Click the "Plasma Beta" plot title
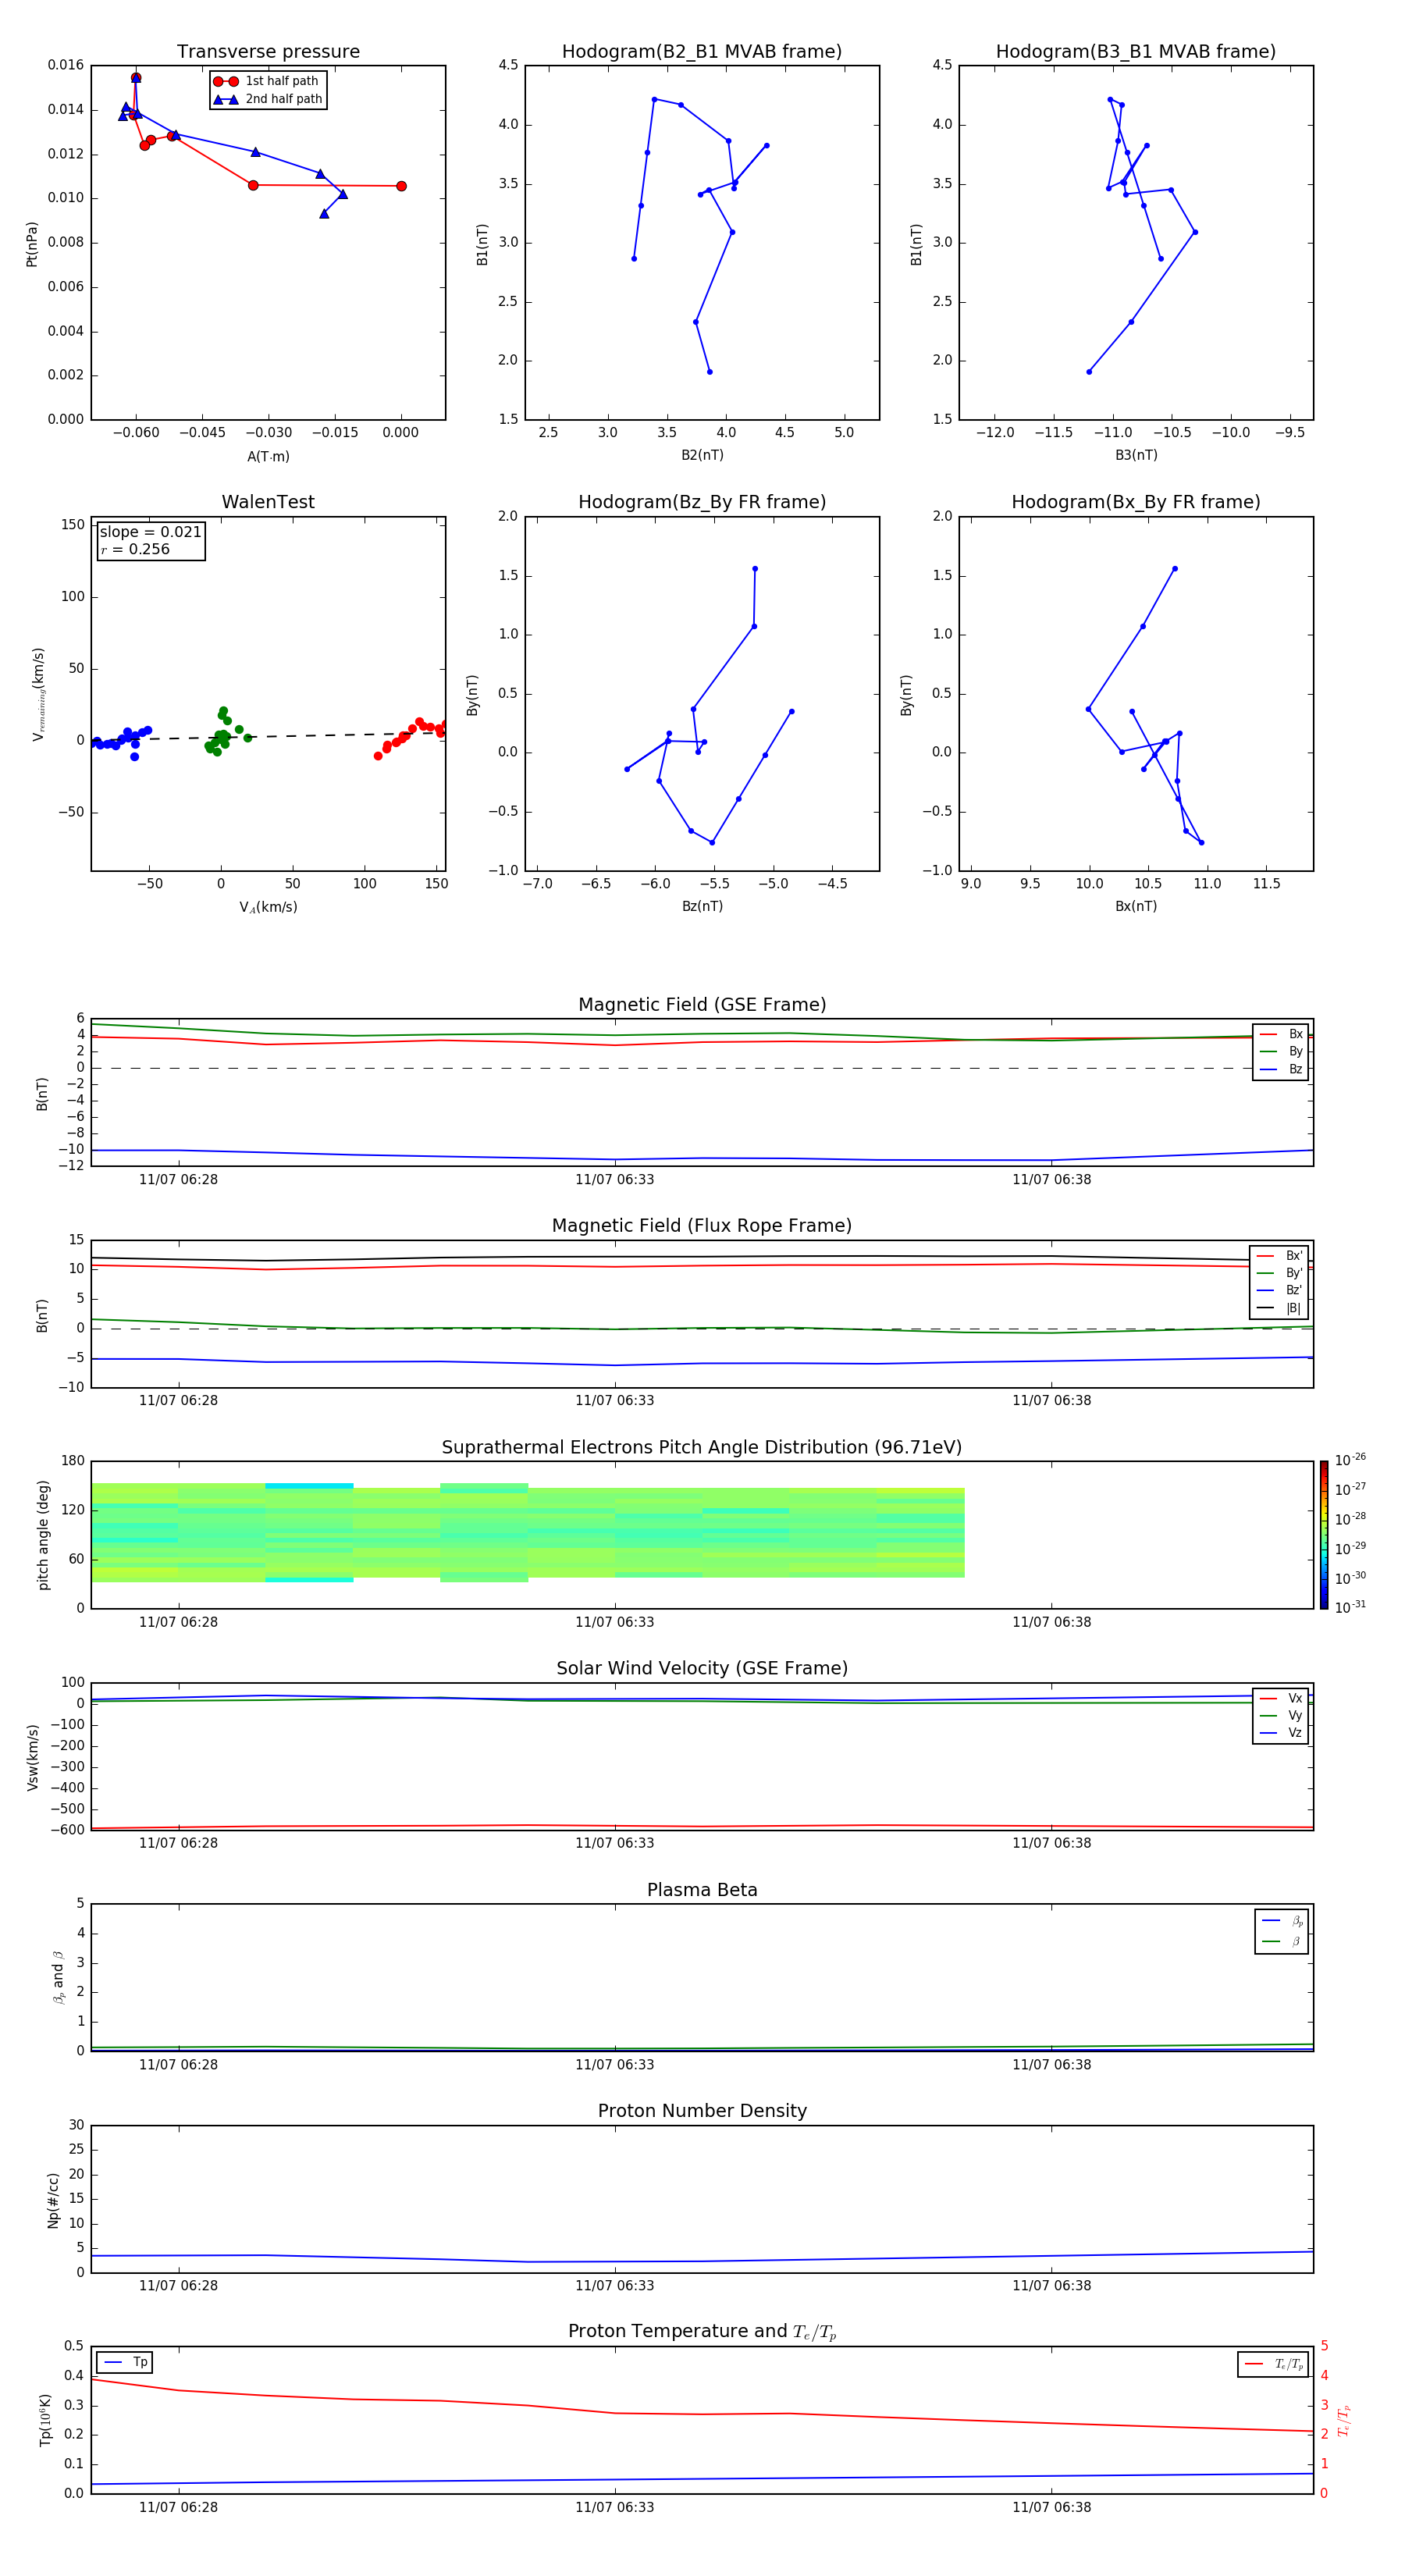This screenshot has height=2576, width=1405. coord(702,1890)
